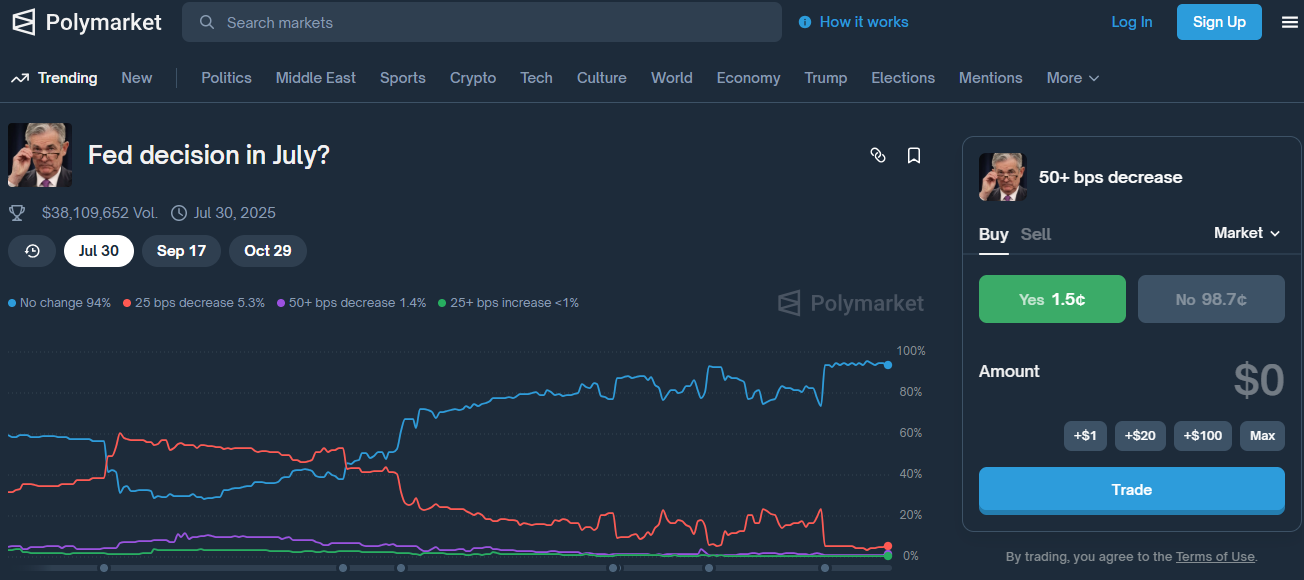
Task: Focus the Search markets field
Action: pos(482,22)
